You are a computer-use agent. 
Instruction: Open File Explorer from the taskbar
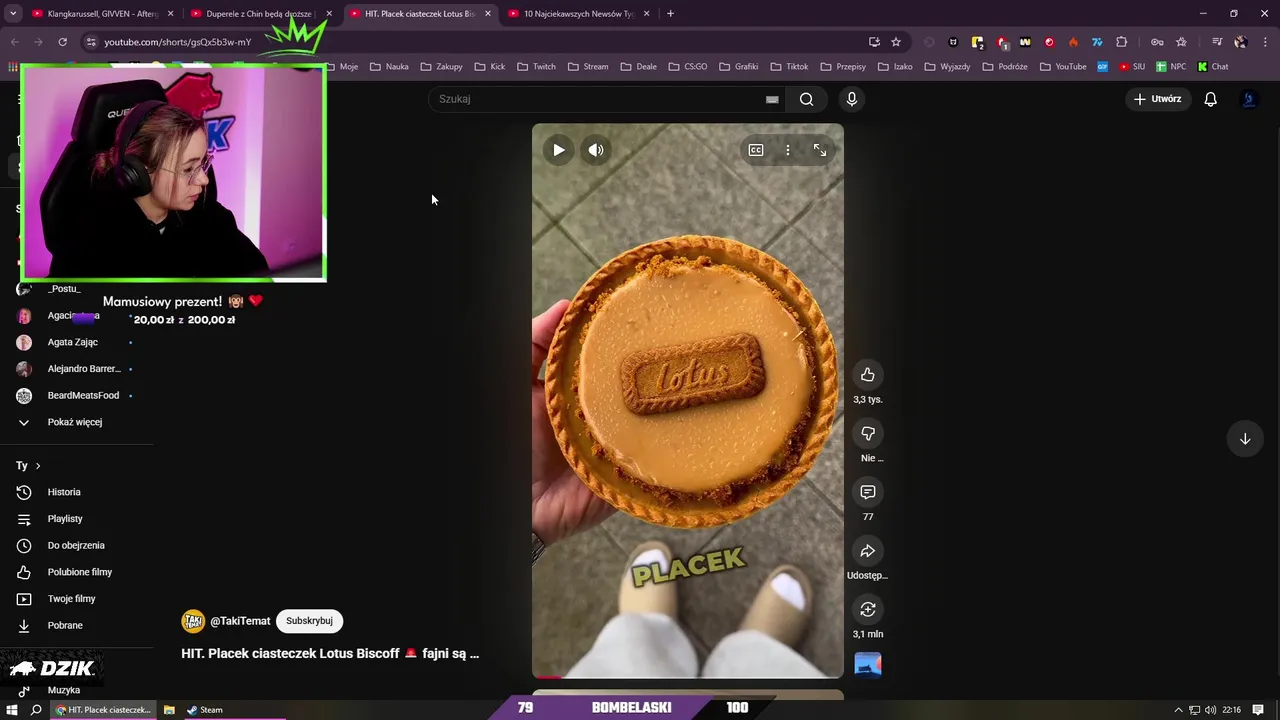(x=169, y=710)
